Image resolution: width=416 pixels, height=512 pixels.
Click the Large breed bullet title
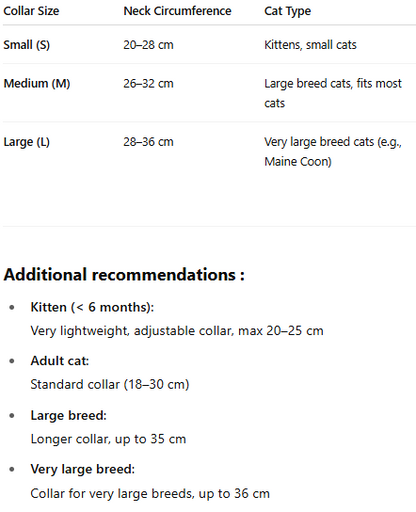(x=69, y=415)
